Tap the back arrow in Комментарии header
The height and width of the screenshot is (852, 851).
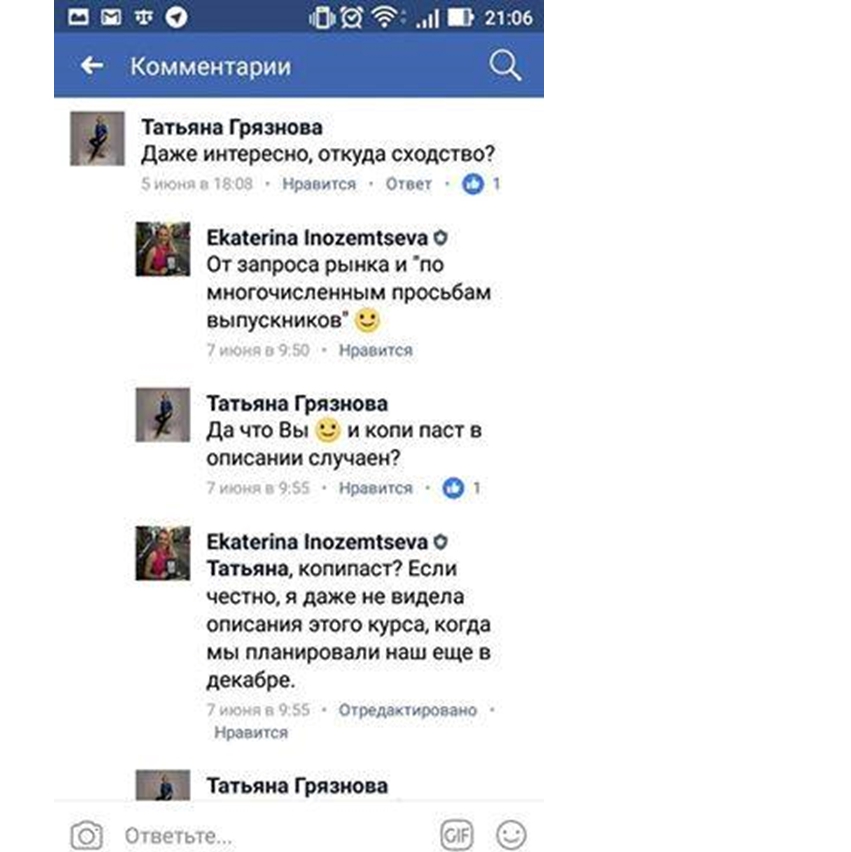[92, 66]
